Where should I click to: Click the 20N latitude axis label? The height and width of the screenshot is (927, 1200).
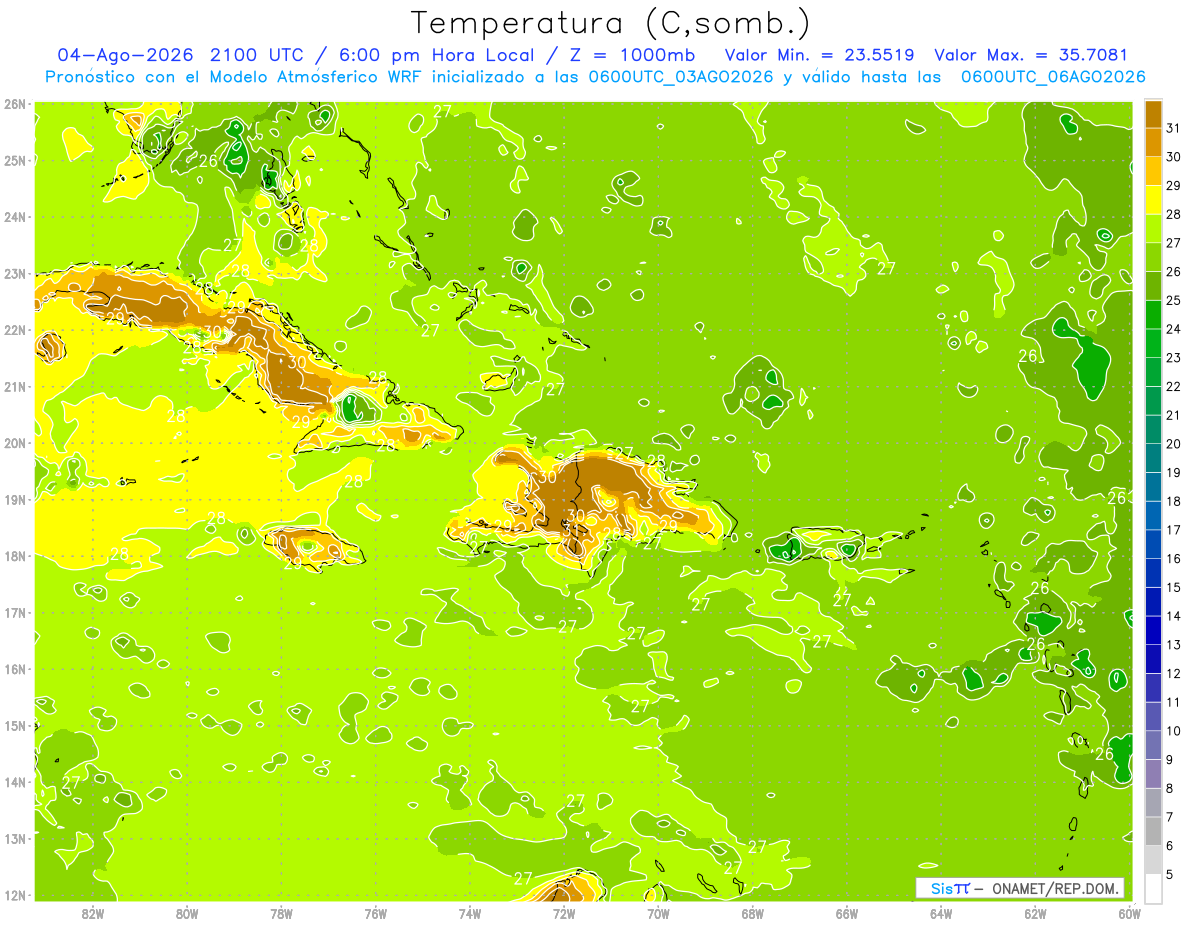(14, 443)
